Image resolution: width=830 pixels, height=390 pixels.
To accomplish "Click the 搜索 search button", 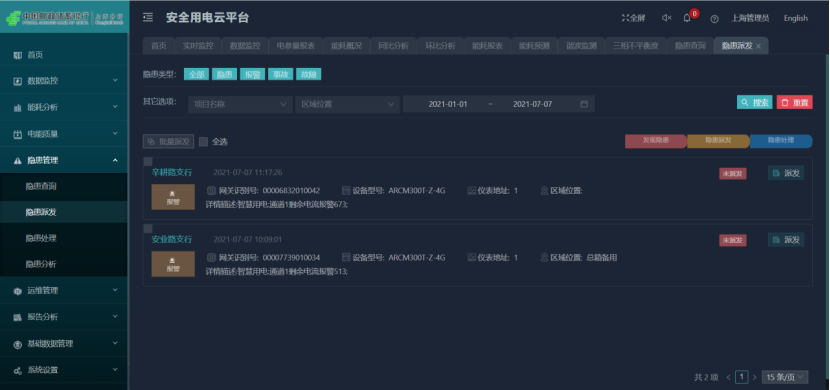I will point(754,103).
